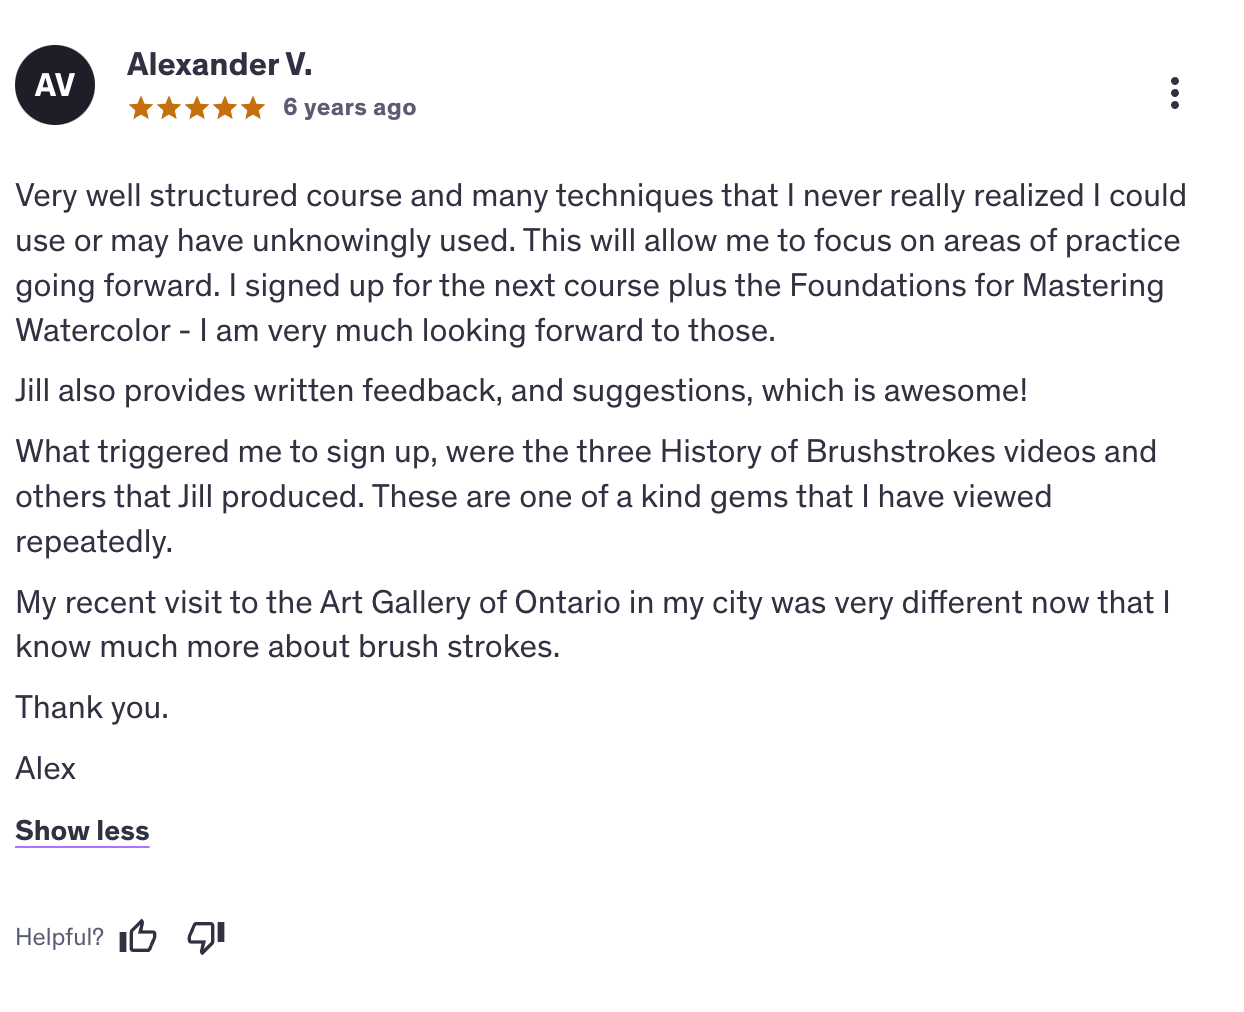Mark the review as helpful with thumbs up
This screenshot has height=1012, width=1244.
138,937
